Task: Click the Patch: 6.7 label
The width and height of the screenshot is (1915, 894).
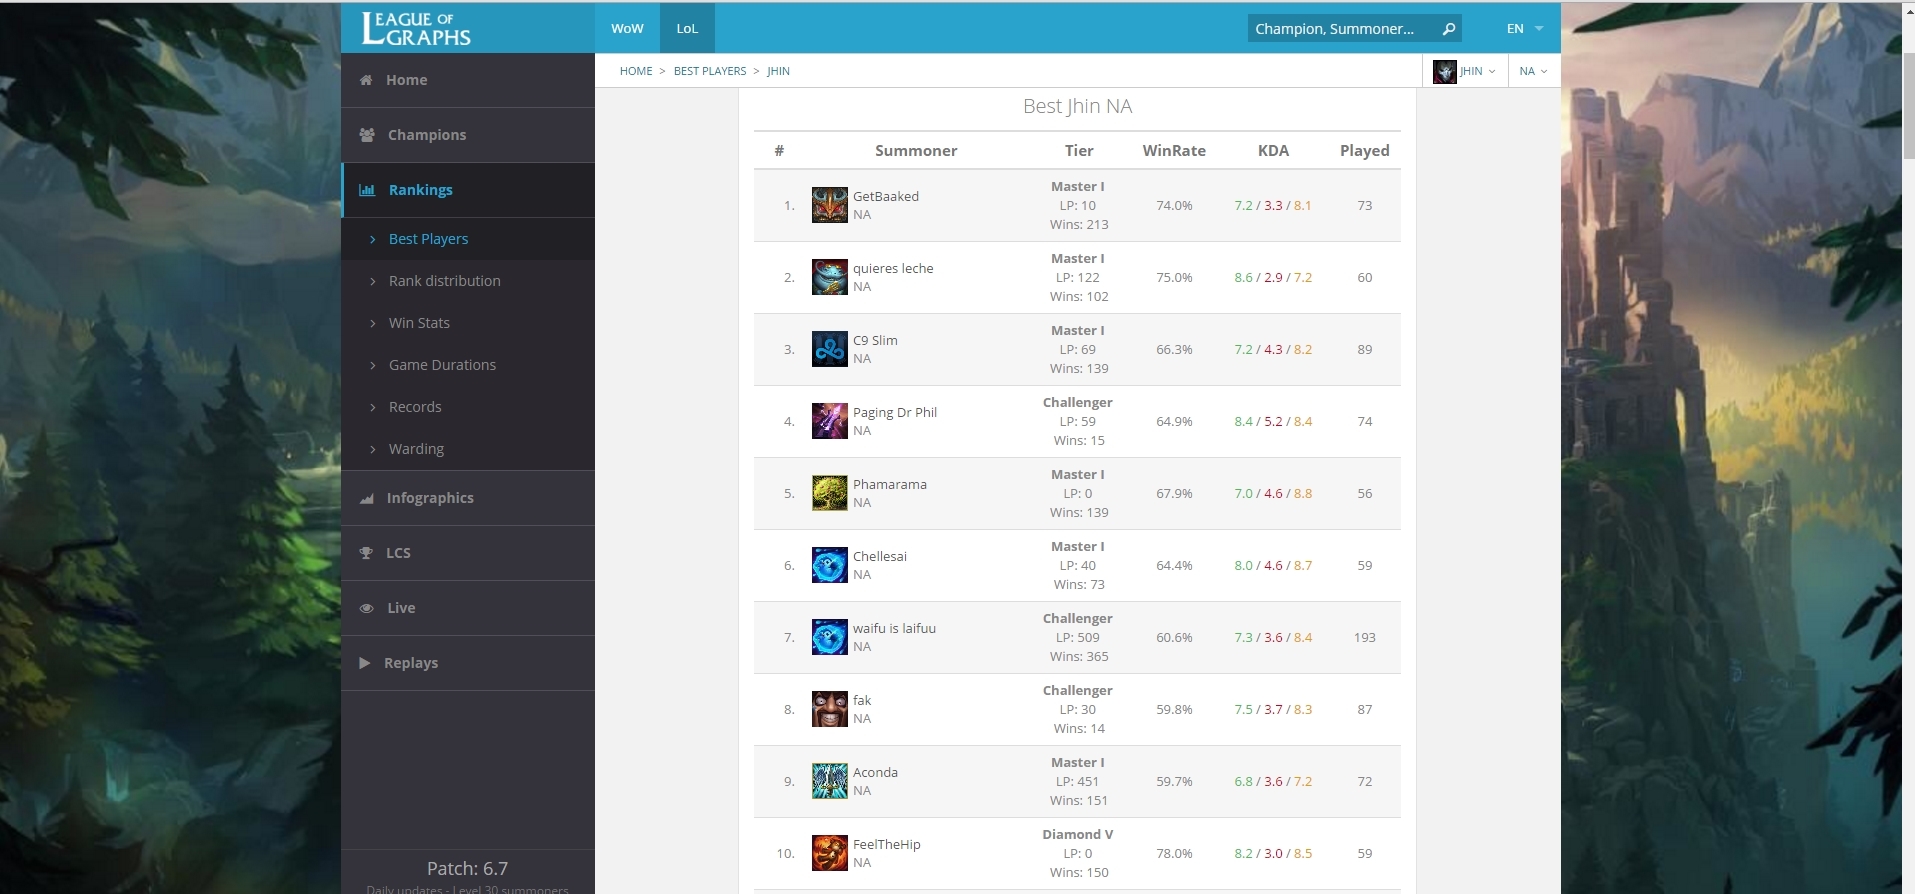Action: 467,868
